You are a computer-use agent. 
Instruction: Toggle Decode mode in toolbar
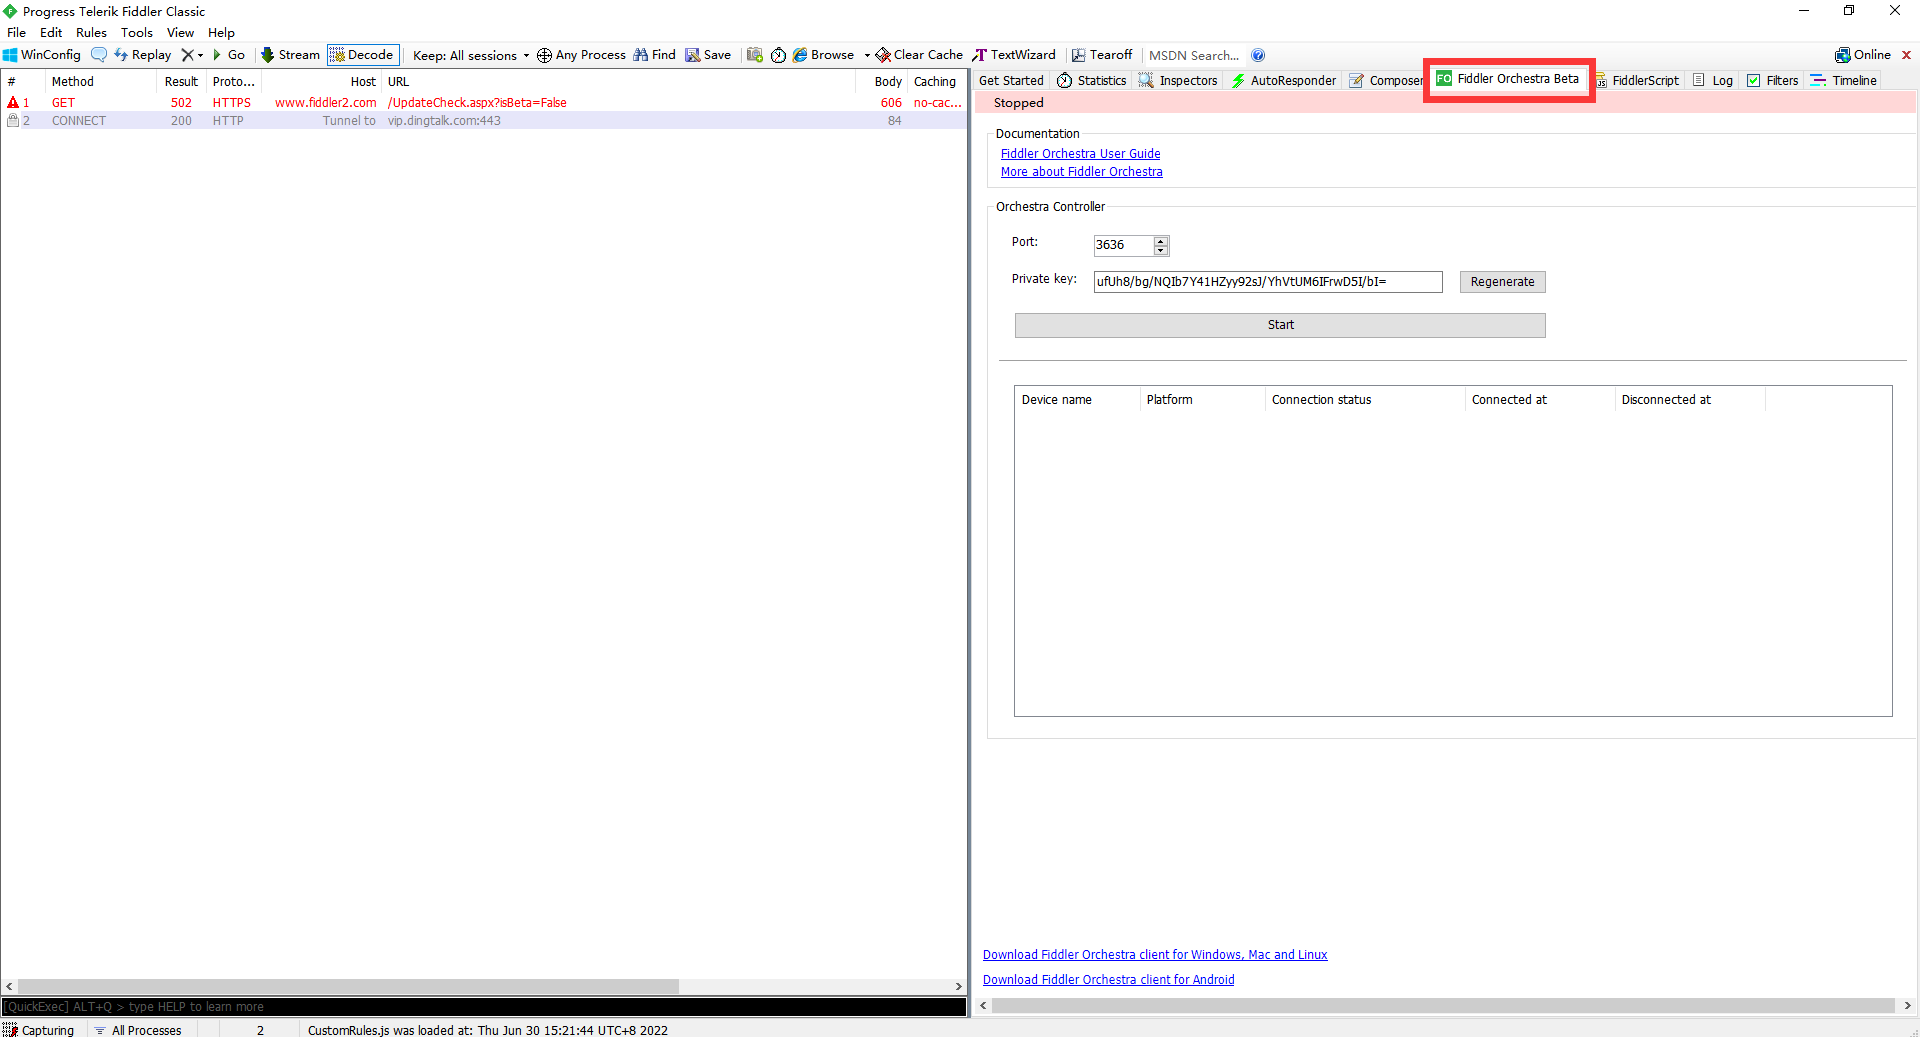click(363, 55)
